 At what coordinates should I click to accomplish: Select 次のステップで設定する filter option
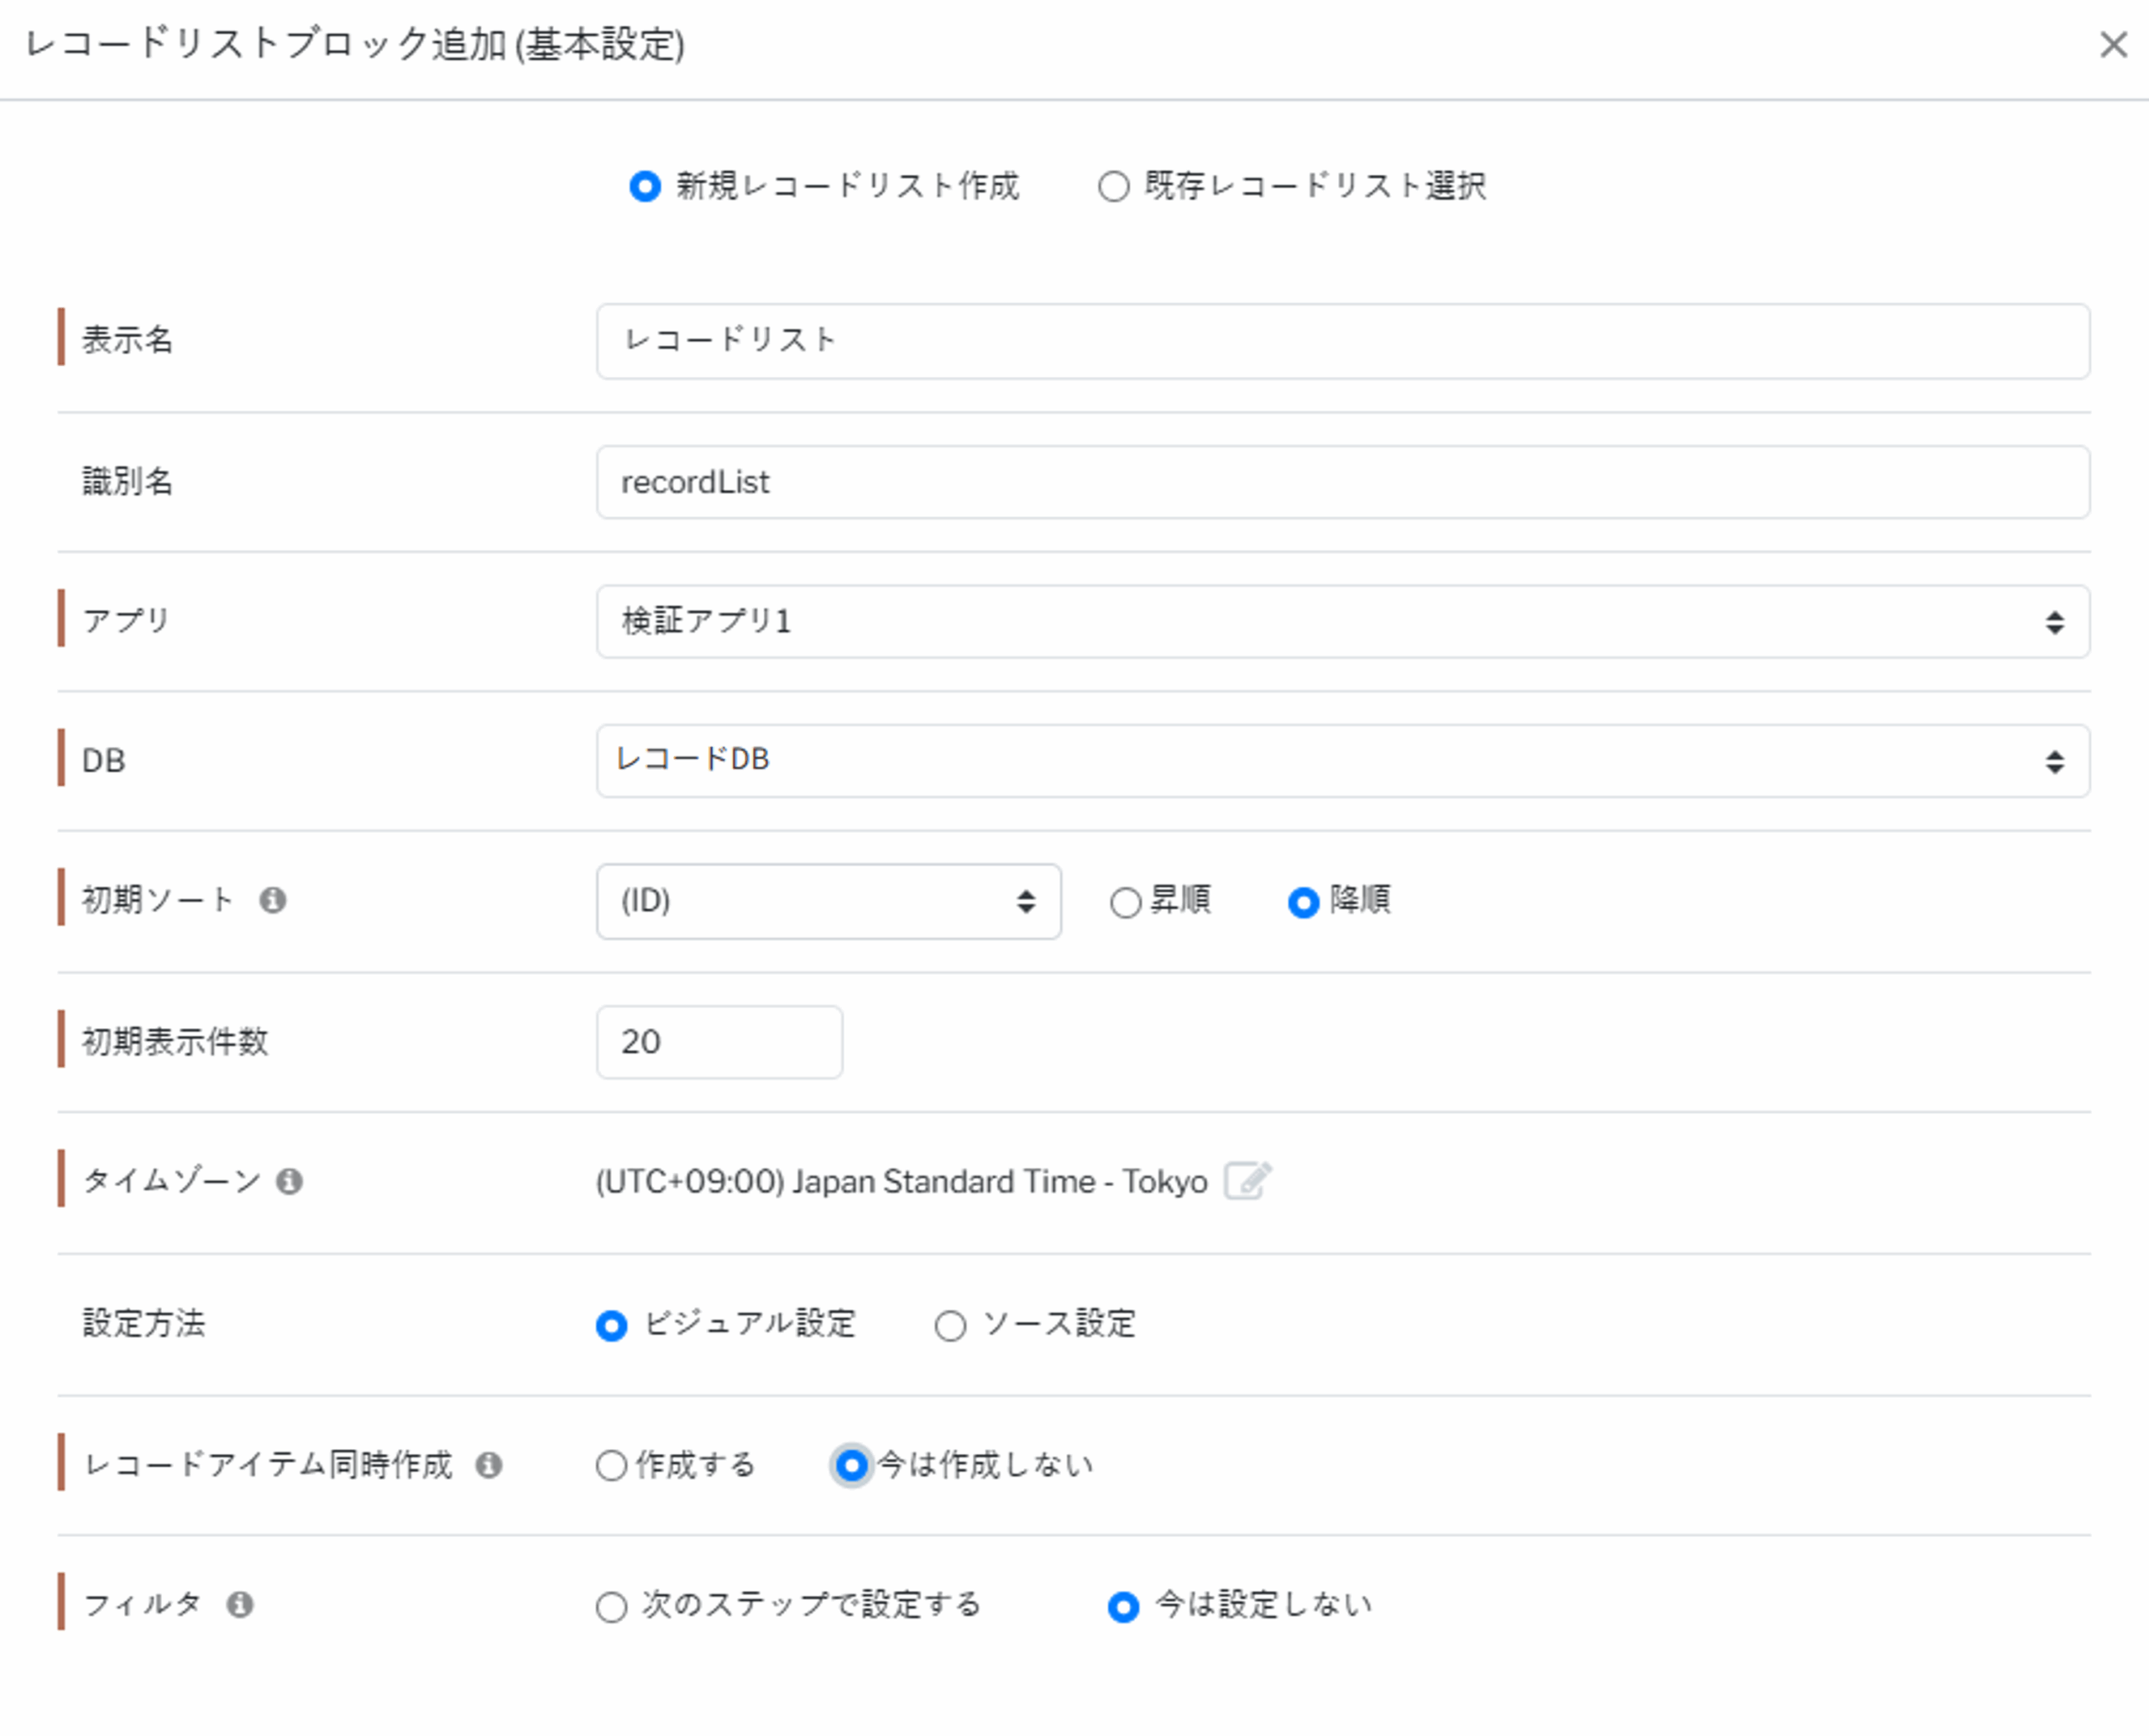point(611,1607)
